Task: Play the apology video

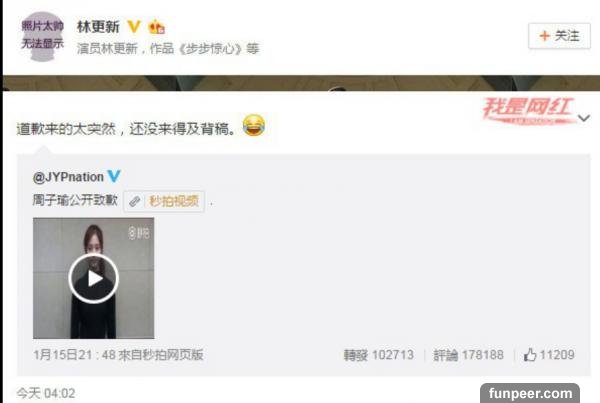Action: click(93, 278)
